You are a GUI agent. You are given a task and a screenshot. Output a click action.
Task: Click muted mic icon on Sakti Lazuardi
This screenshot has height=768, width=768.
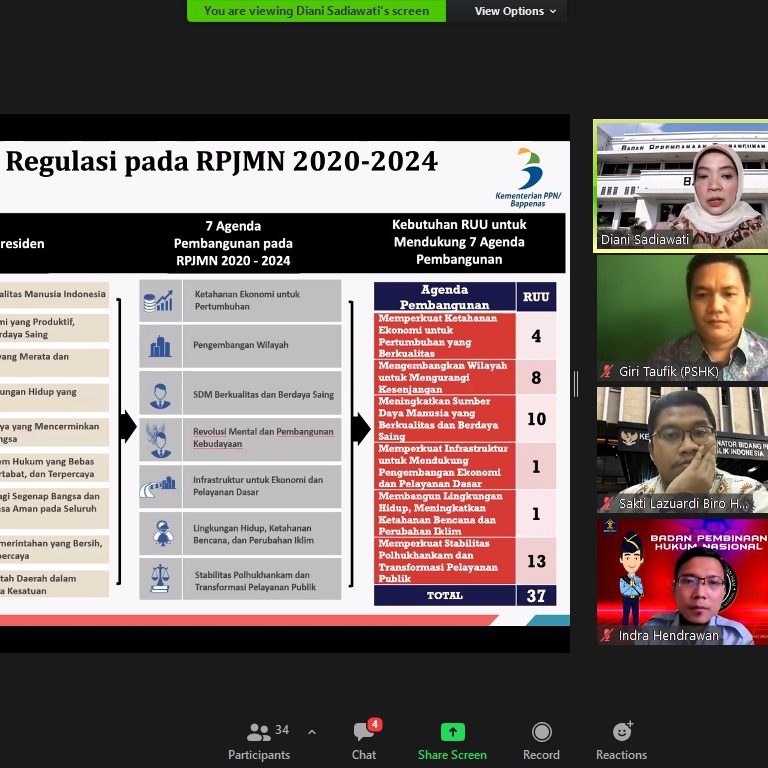606,503
